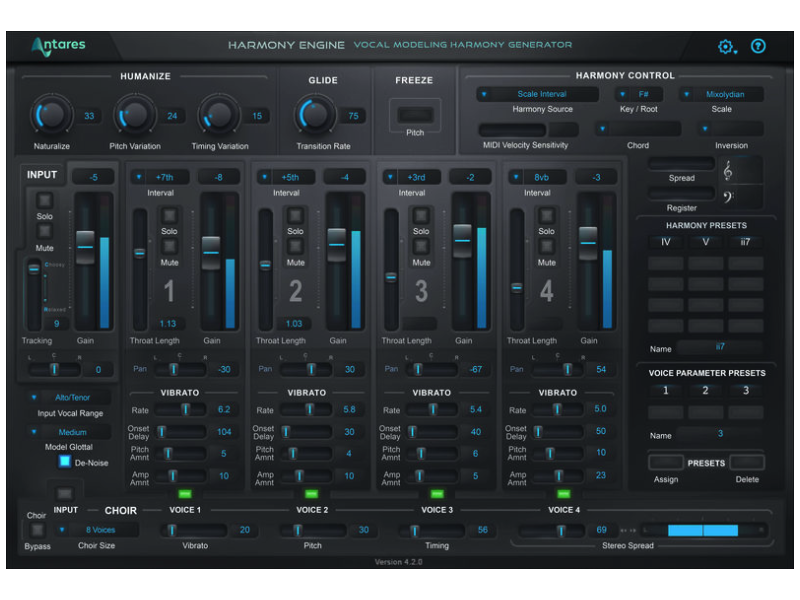This screenshot has height=600, width=800.
Task: Toggle the Input choir enable button
Action: pos(64,493)
